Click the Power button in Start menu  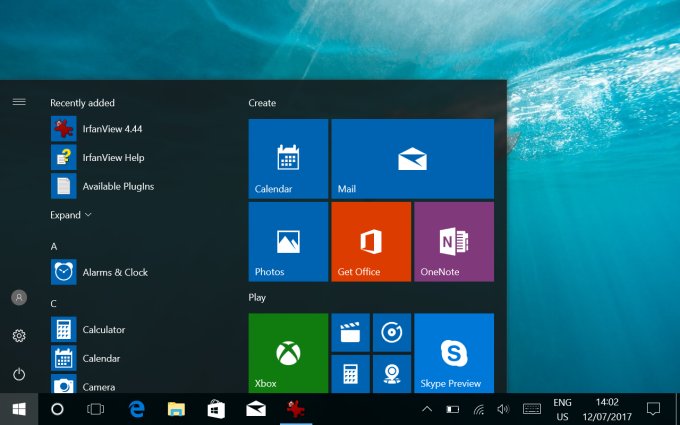point(19,374)
